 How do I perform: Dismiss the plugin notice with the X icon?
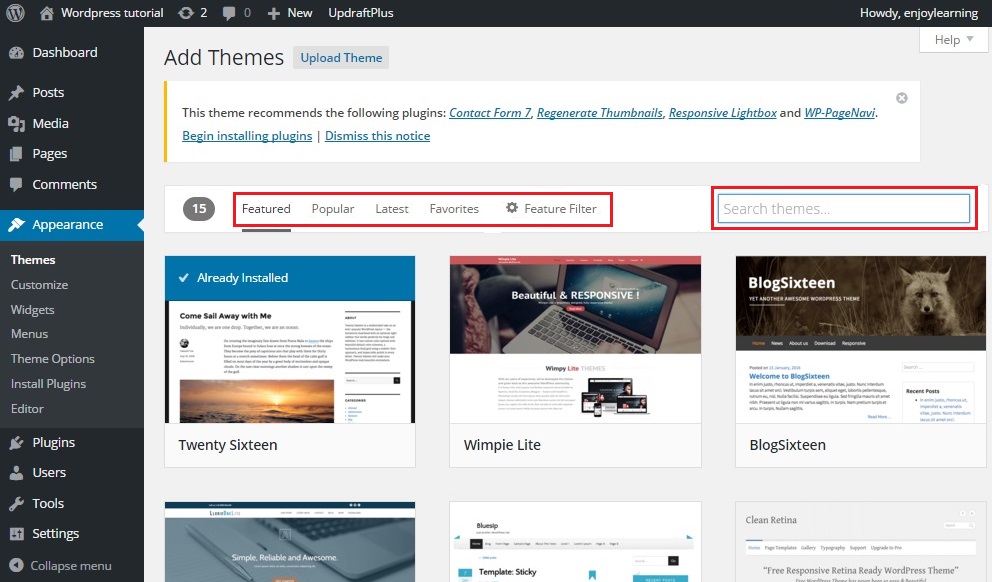[x=902, y=98]
